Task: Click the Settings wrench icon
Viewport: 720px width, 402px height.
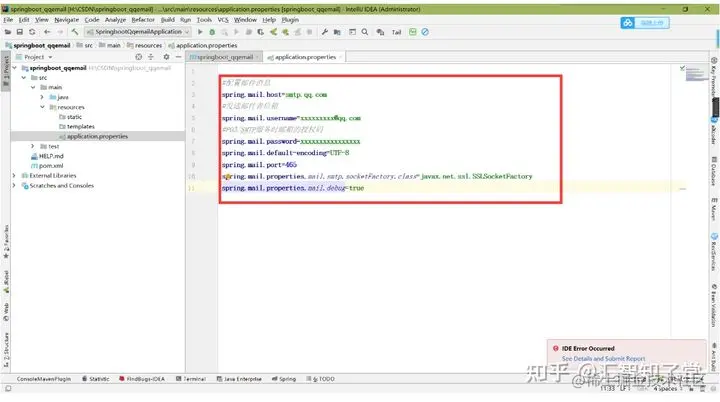Action: [325, 32]
